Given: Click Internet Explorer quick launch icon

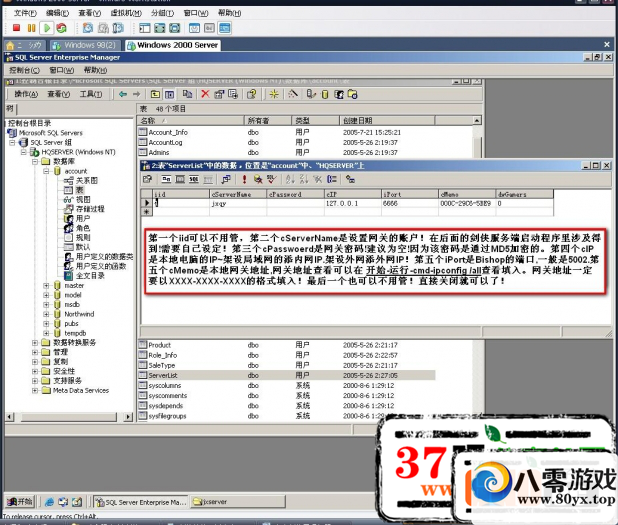Looking at the screenshot, I should (49, 502).
